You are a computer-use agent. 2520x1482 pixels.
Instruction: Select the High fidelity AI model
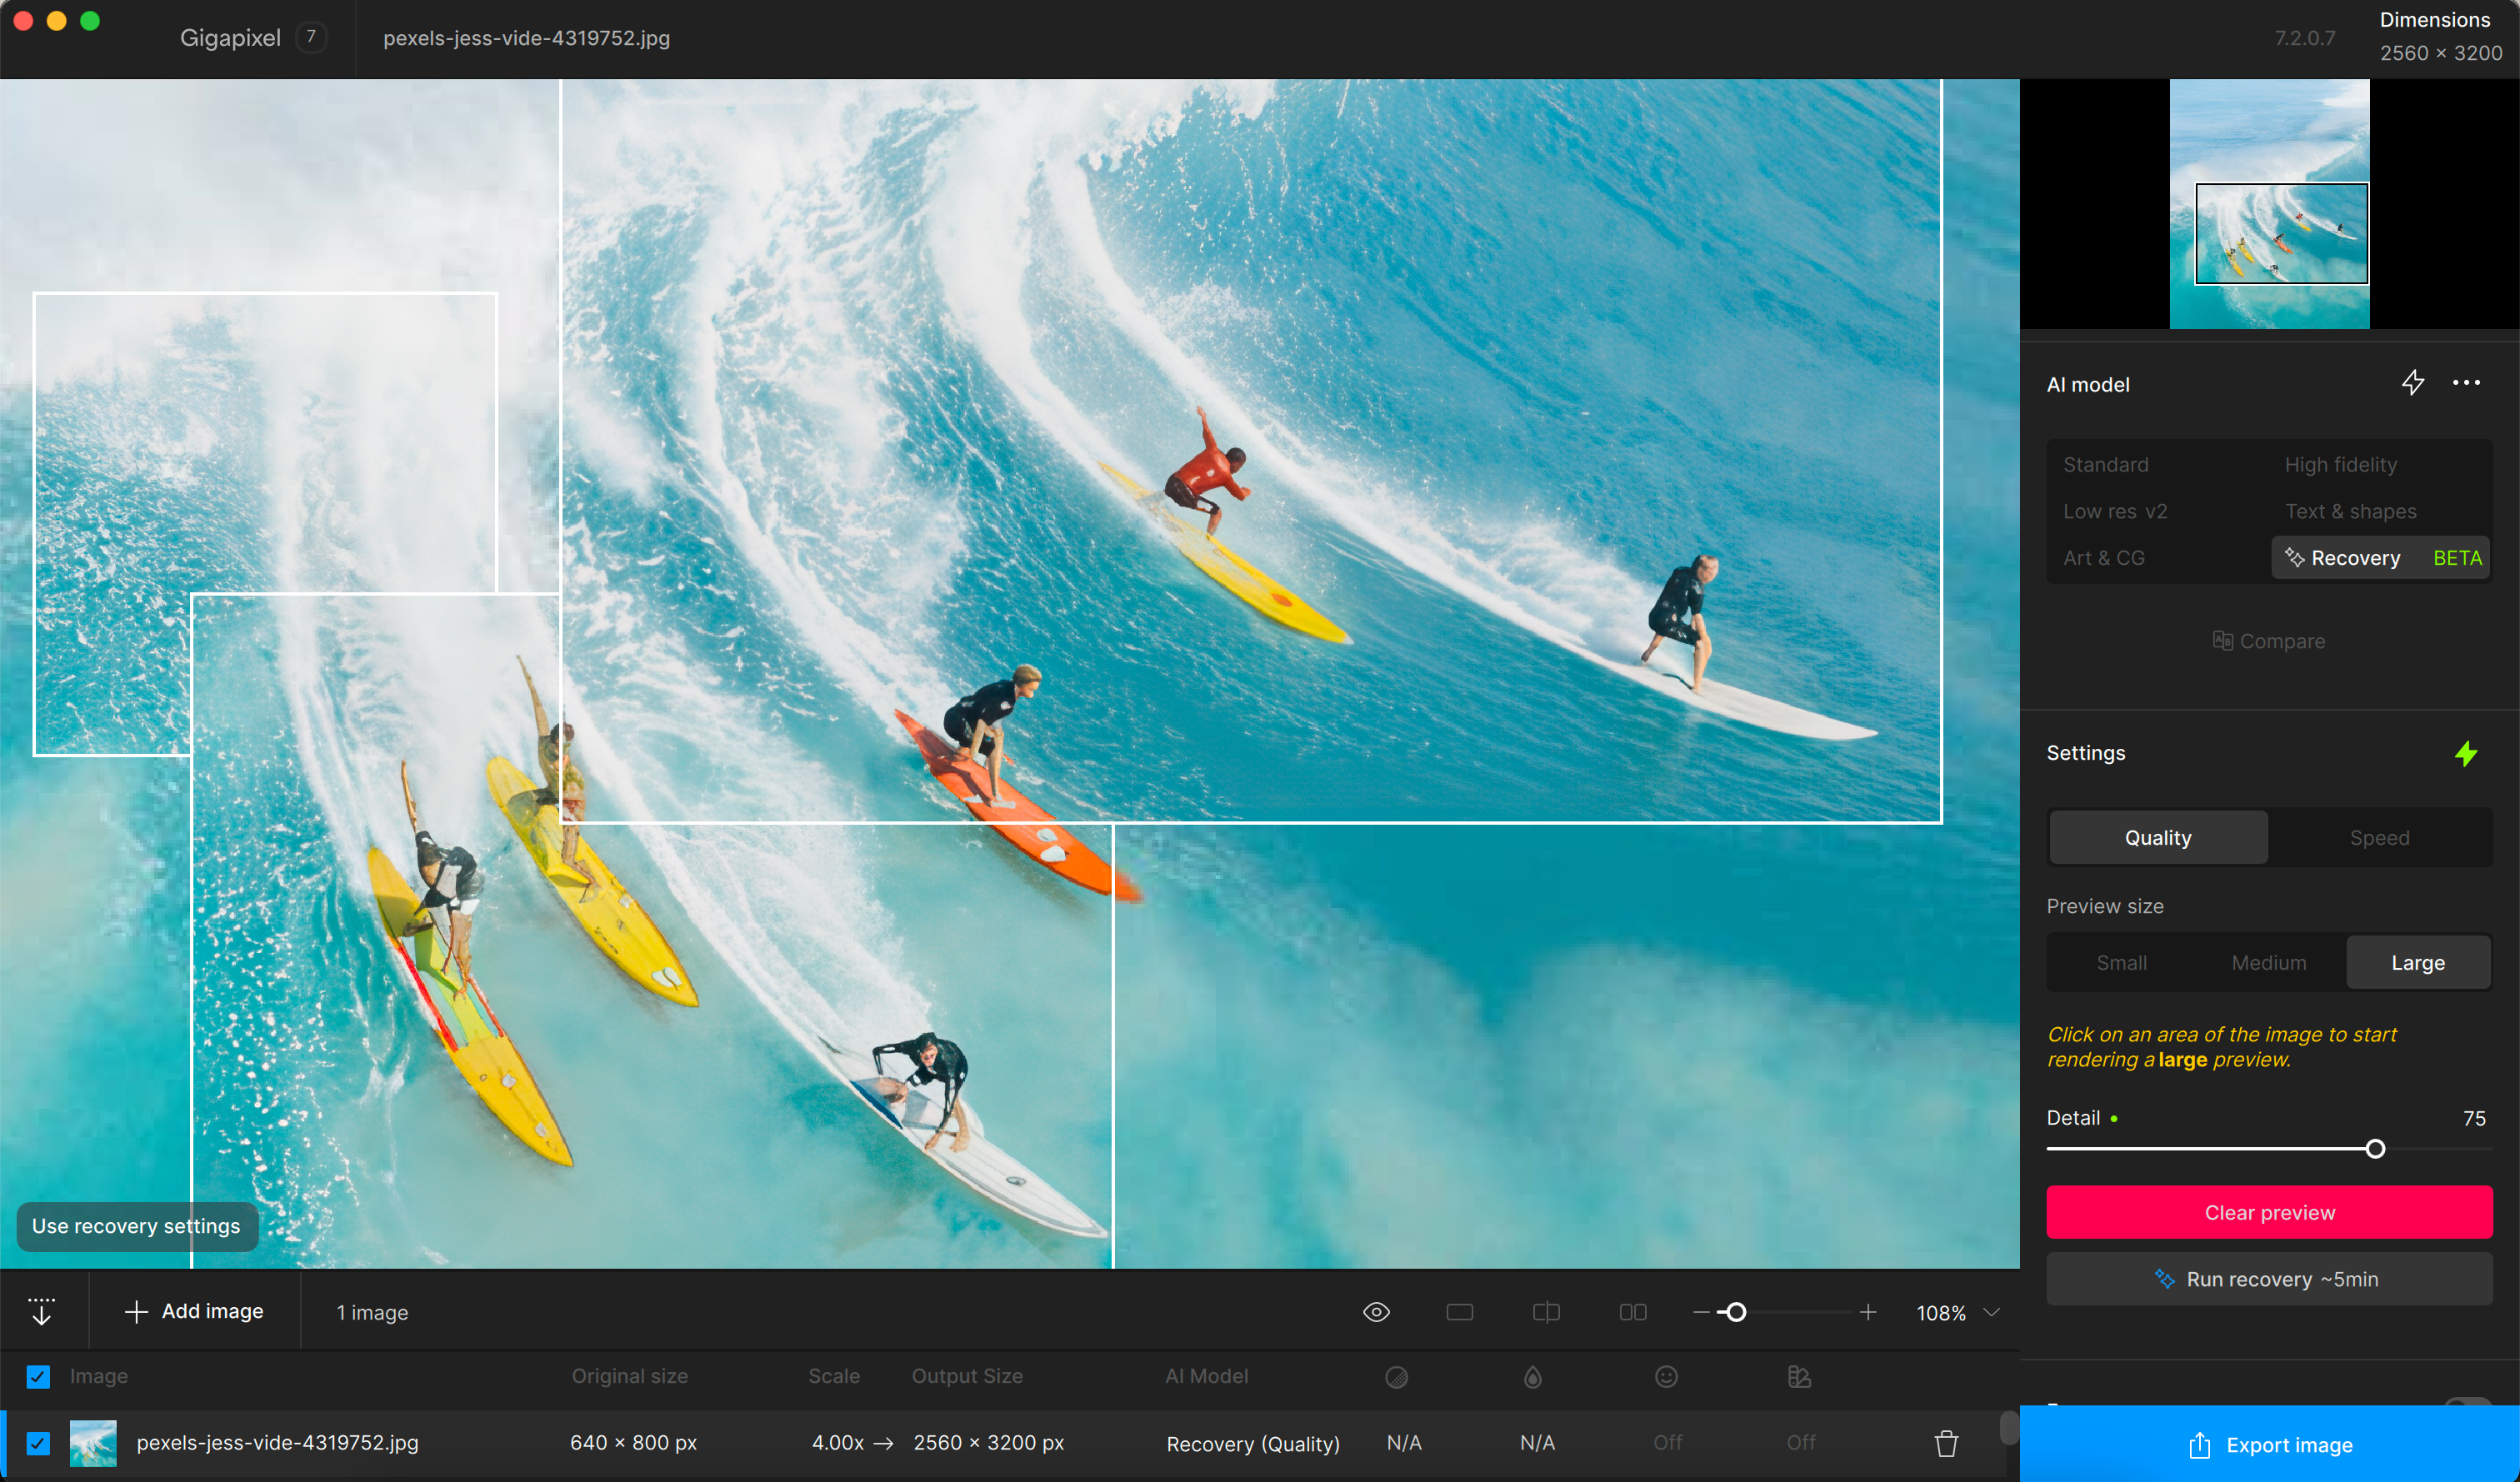tap(2340, 464)
